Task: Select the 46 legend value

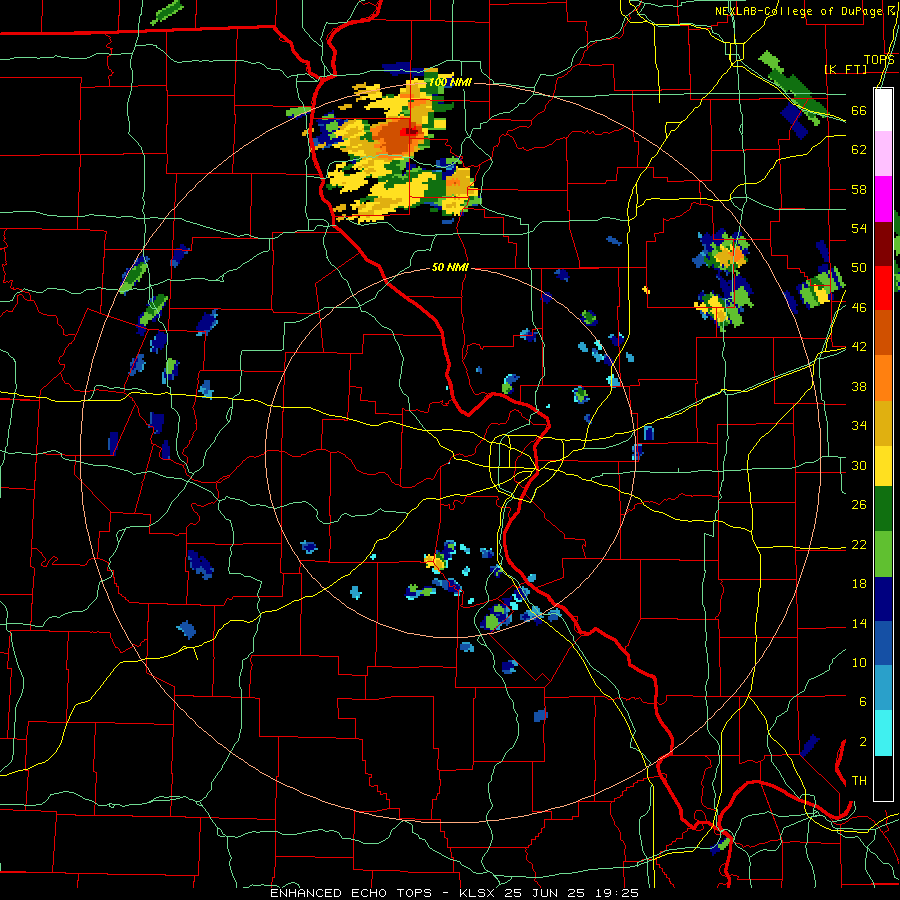Action: (x=859, y=307)
